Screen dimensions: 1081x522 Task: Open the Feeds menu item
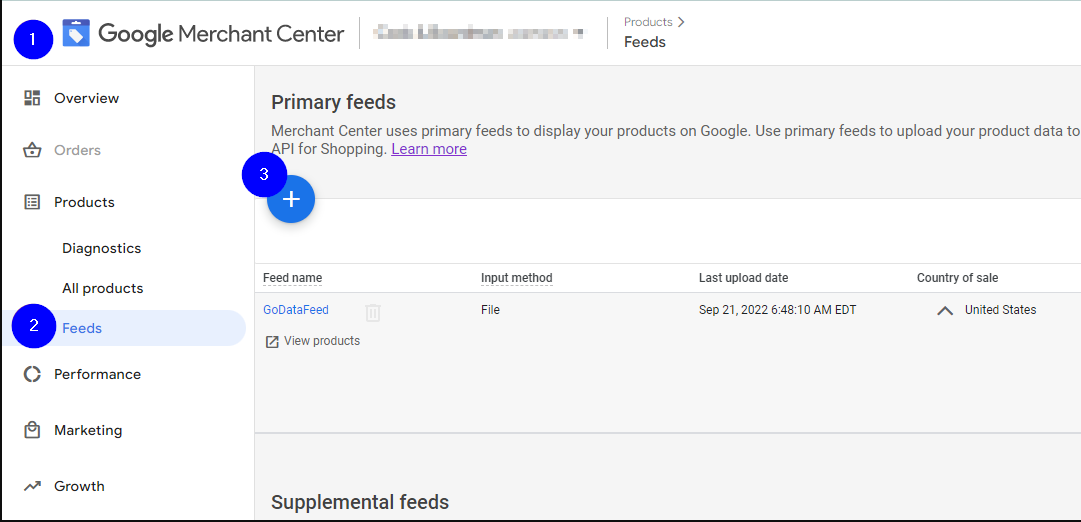(x=82, y=328)
